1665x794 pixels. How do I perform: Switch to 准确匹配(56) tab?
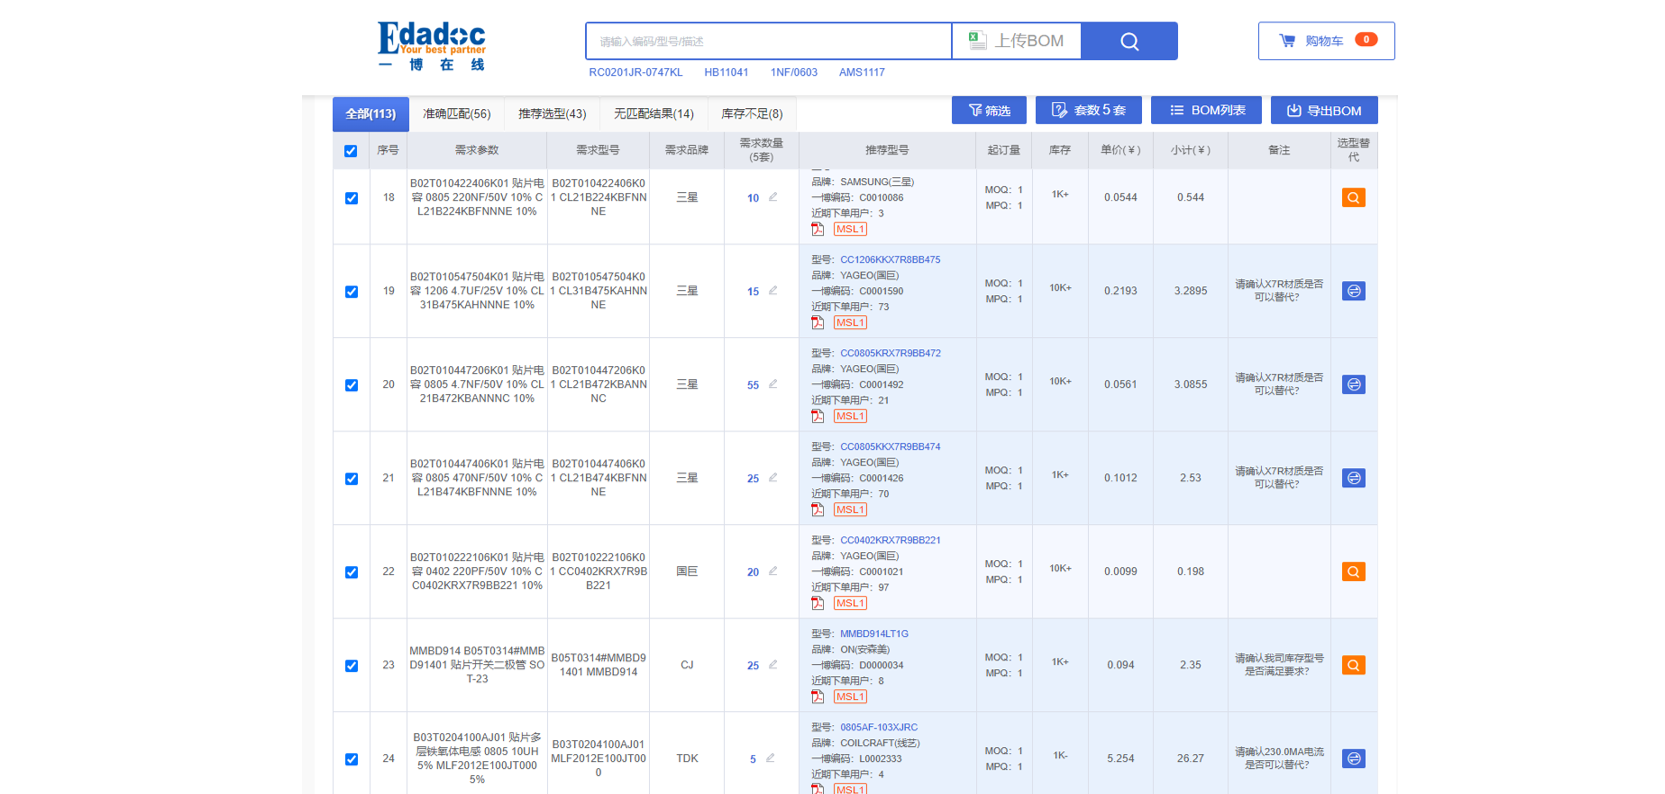point(456,114)
